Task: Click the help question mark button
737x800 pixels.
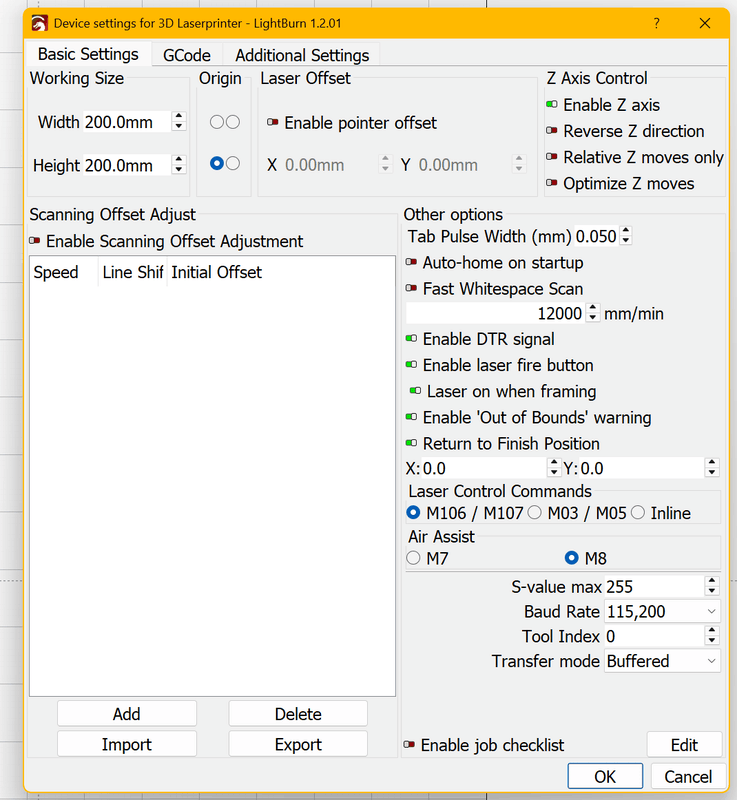Action: (x=657, y=22)
